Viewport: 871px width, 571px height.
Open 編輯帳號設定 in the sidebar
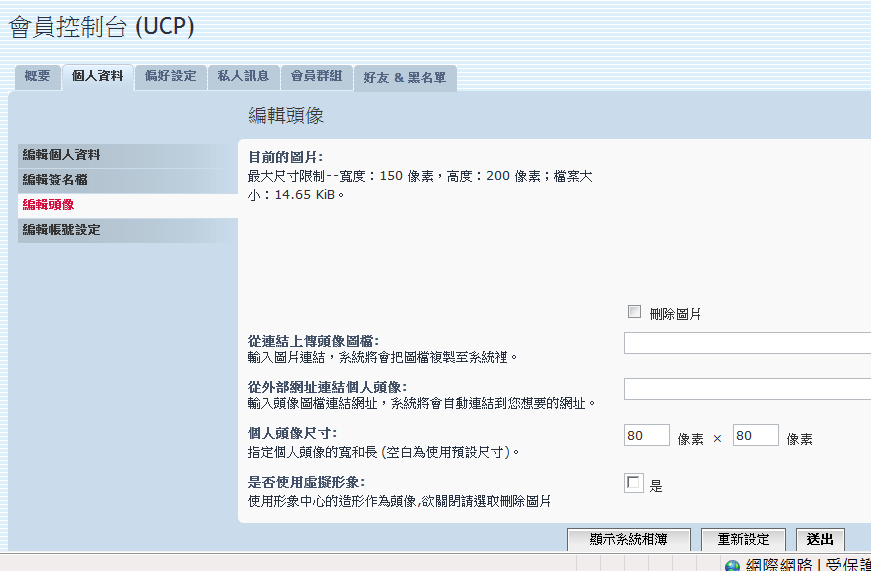pyautogui.click(x=62, y=230)
